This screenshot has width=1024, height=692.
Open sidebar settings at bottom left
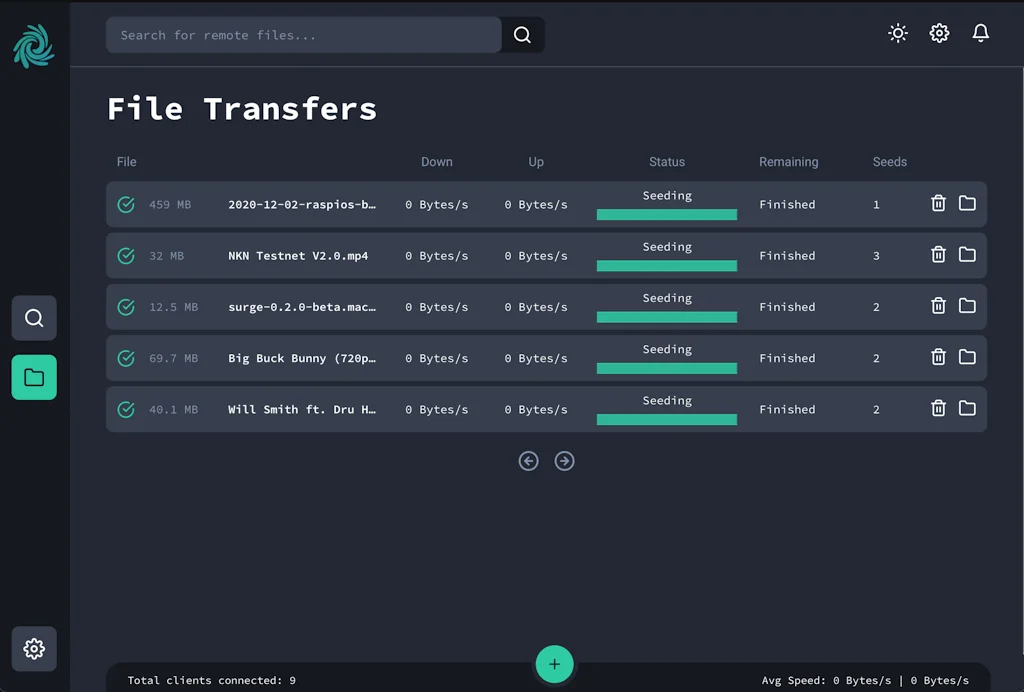[34, 649]
